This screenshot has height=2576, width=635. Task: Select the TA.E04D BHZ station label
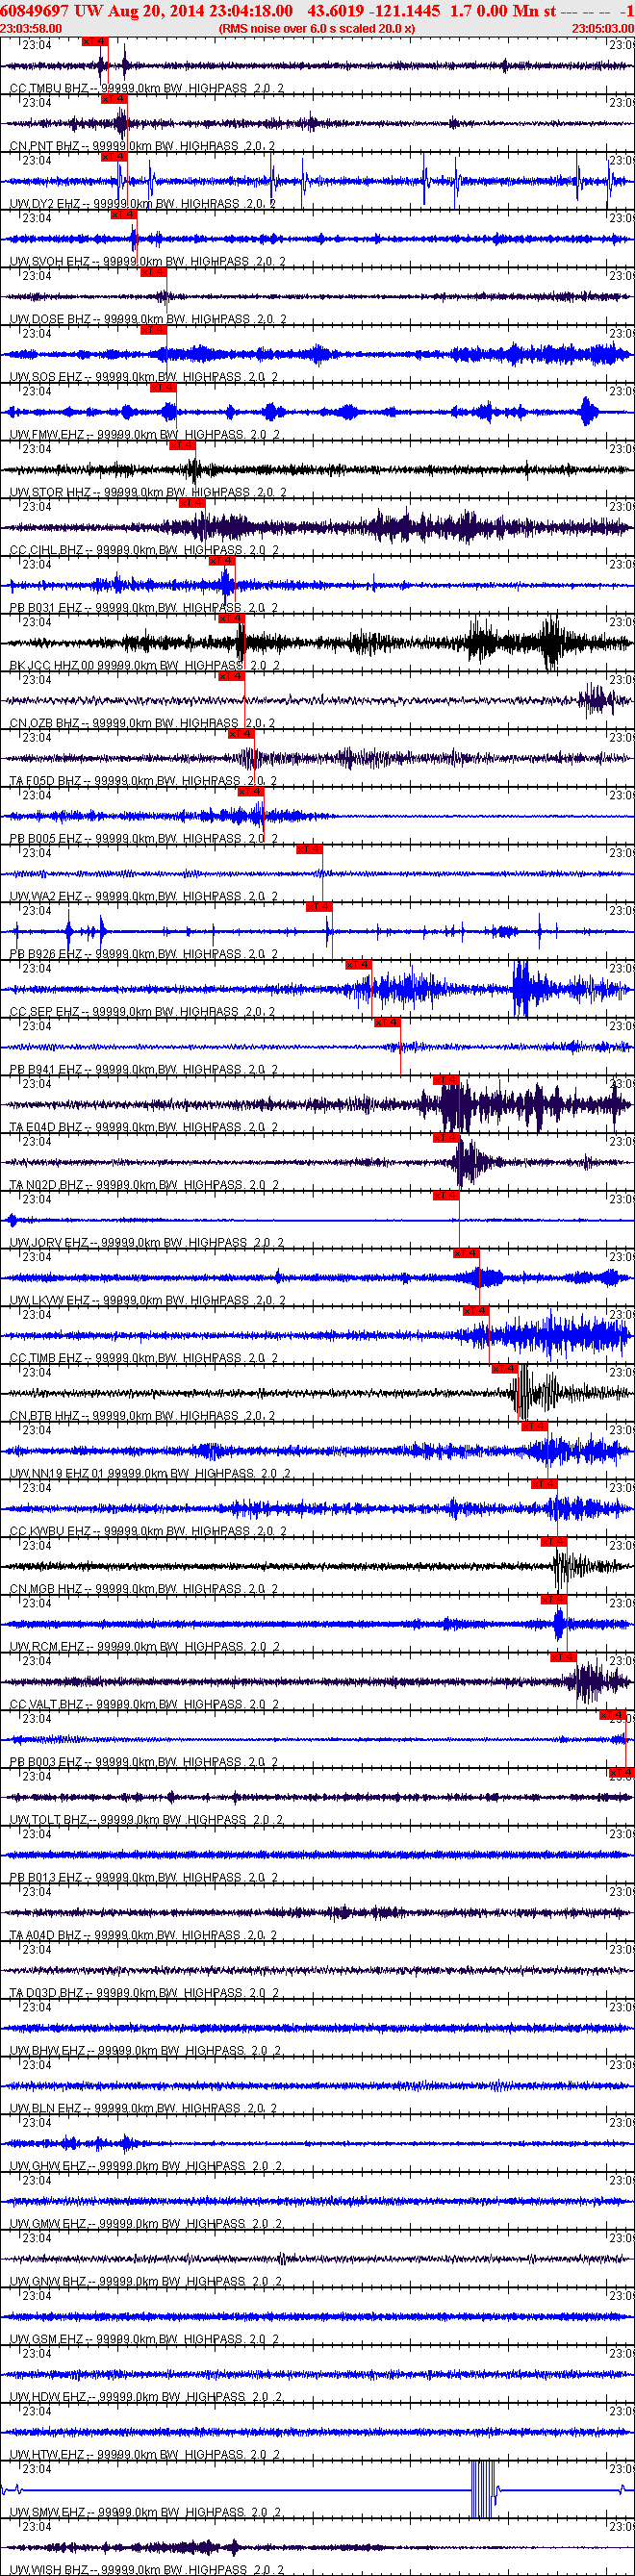(x=144, y=1128)
